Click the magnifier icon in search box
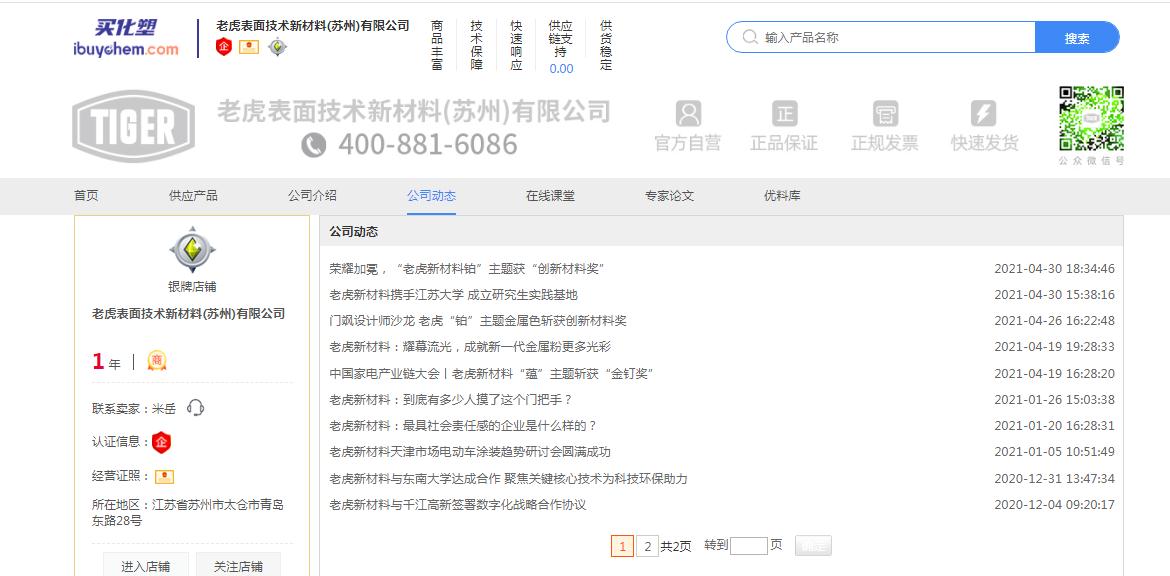This screenshot has width=1170, height=576. 750,37
